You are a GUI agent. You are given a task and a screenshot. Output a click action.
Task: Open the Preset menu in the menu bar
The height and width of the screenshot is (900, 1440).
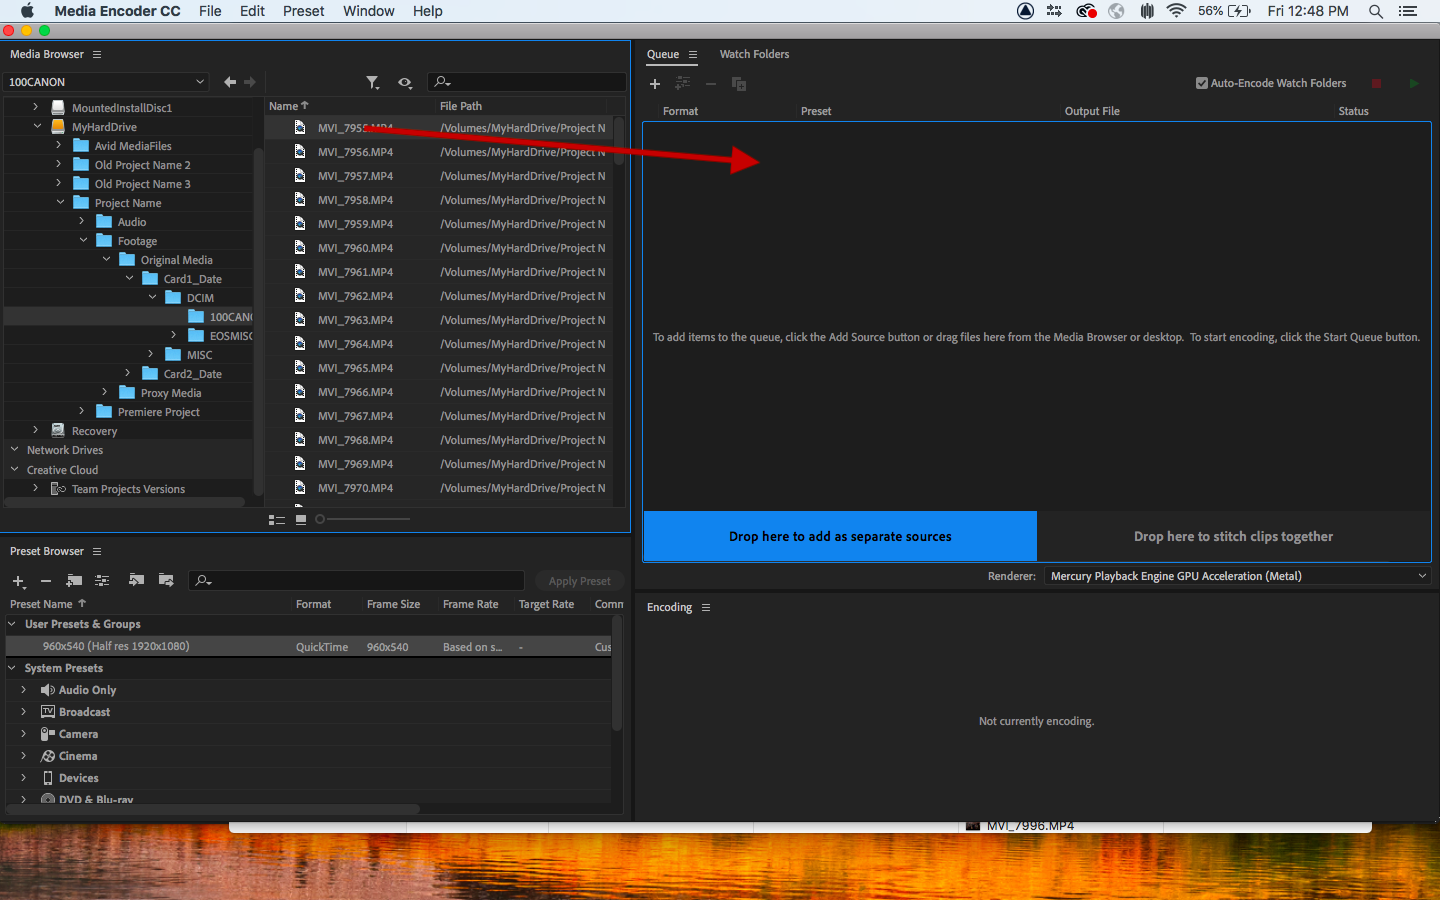tap(303, 11)
